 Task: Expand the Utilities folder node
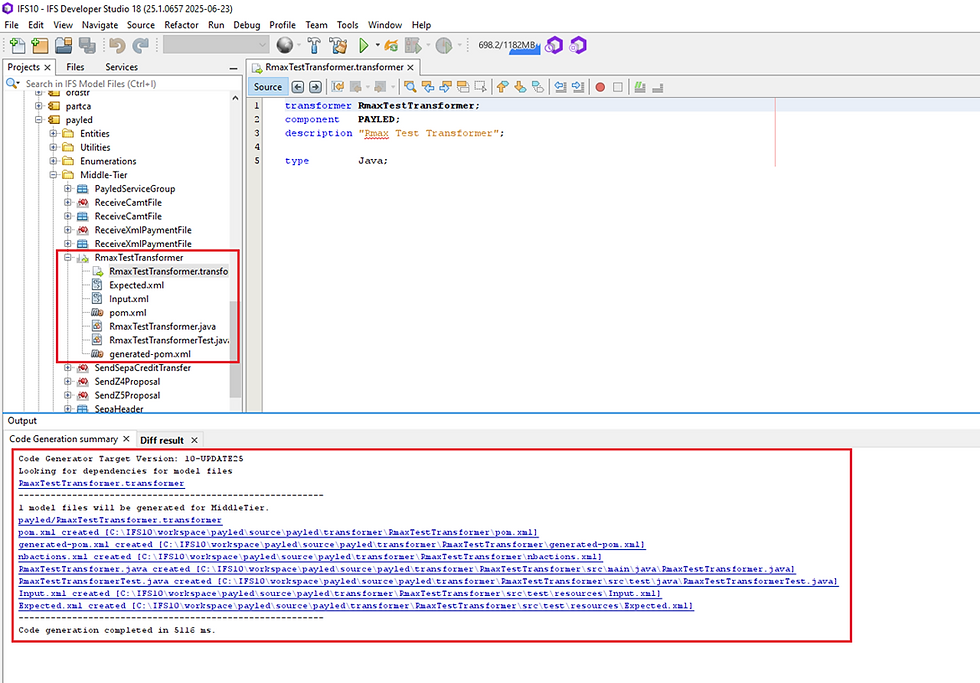pyautogui.click(x=53, y=147)
